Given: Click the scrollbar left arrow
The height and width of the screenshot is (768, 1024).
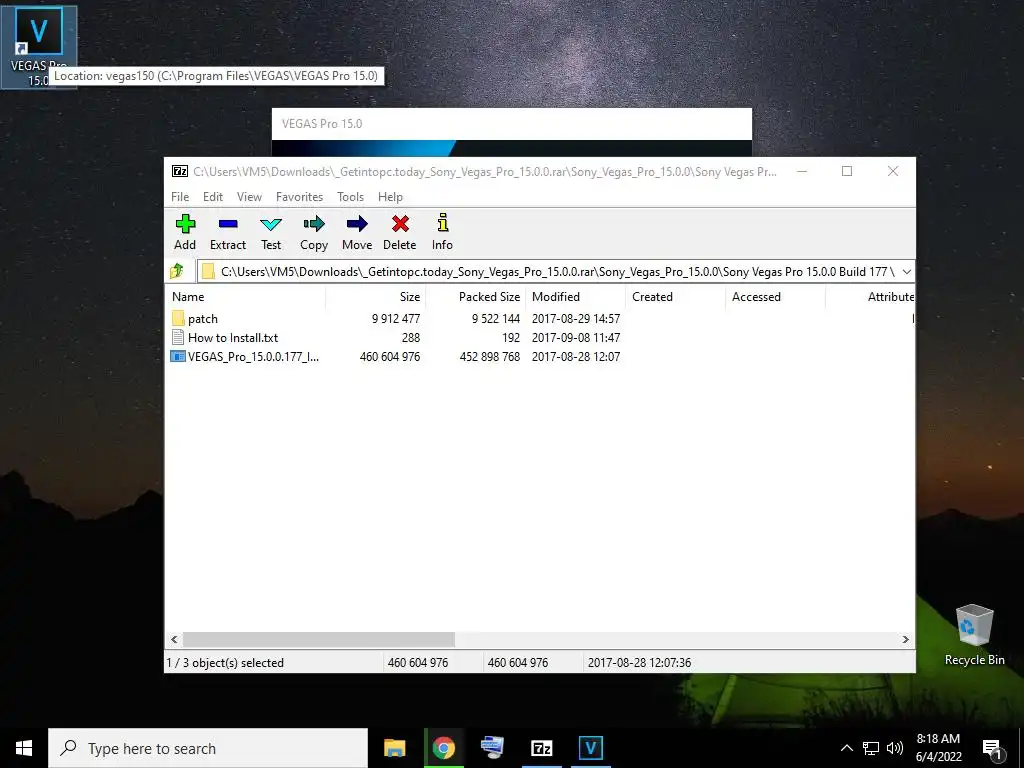Looking at the screenshot, I should [x=174, y=639].
